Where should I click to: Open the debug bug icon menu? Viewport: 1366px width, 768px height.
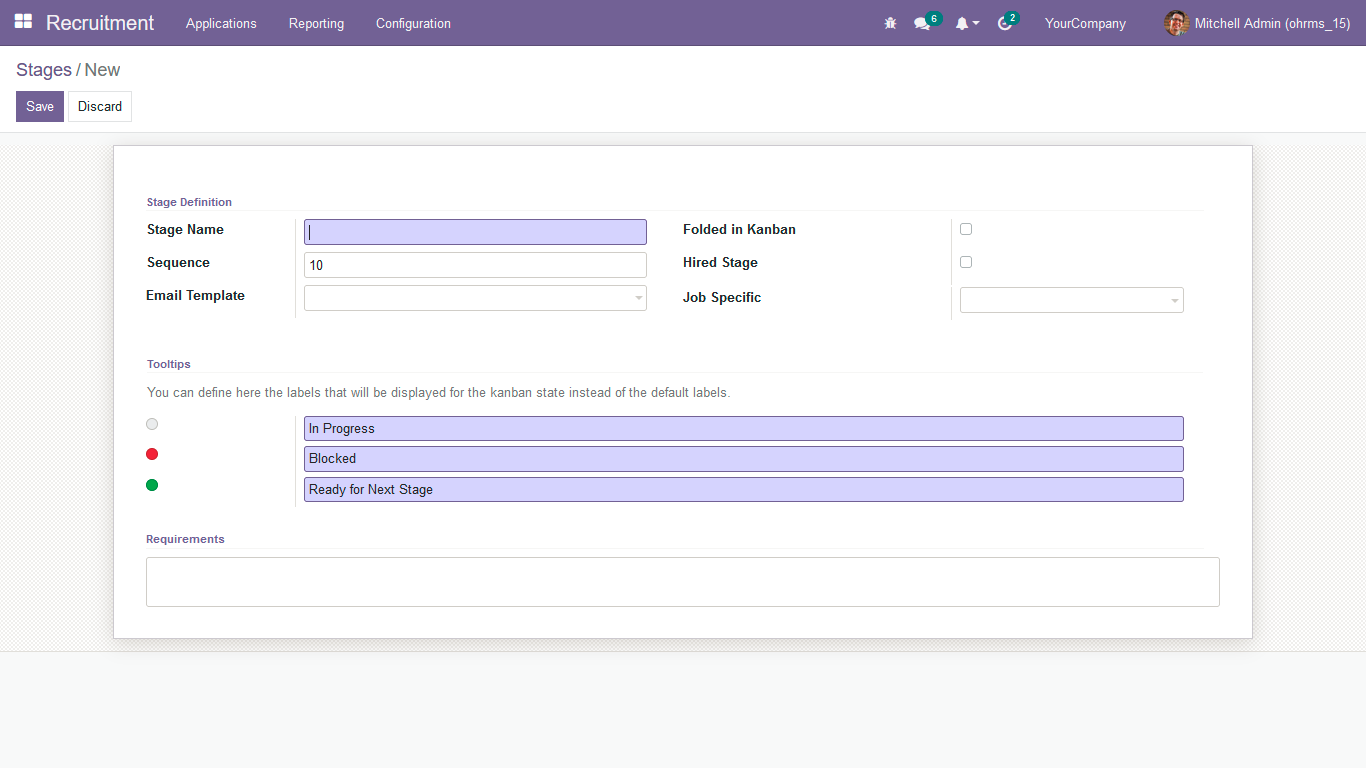pyautogui.click(x=890, y=23)
